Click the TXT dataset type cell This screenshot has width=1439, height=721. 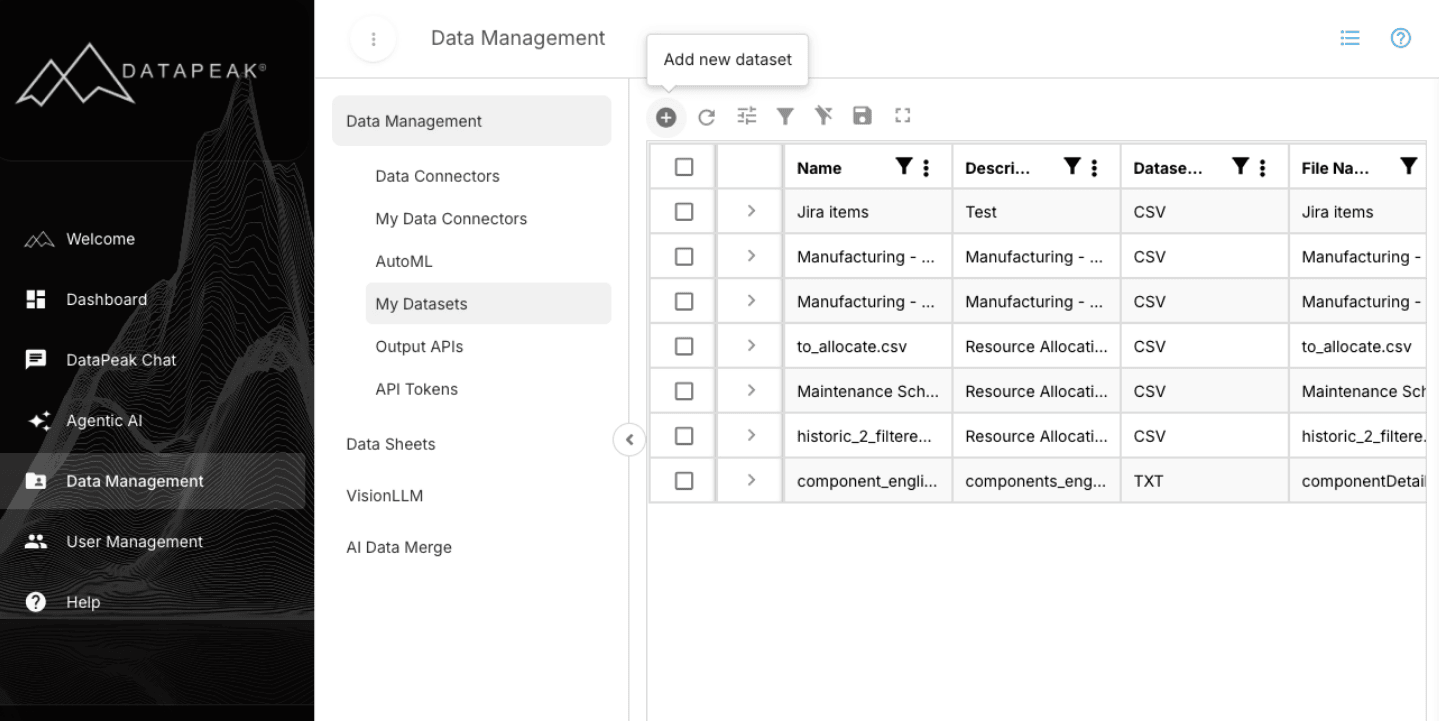pyautogui.click(x=1204, y=481)
